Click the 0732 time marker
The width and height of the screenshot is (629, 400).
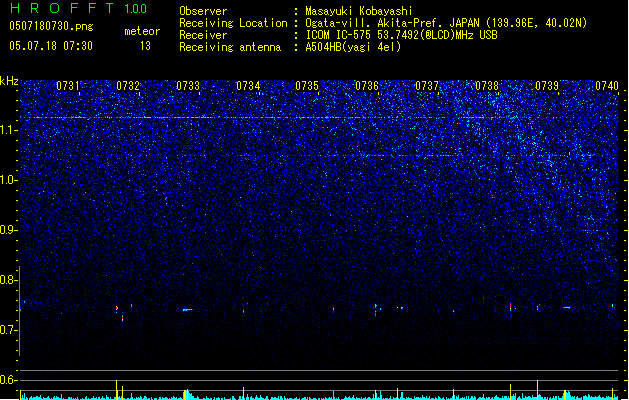pos(128,86)
